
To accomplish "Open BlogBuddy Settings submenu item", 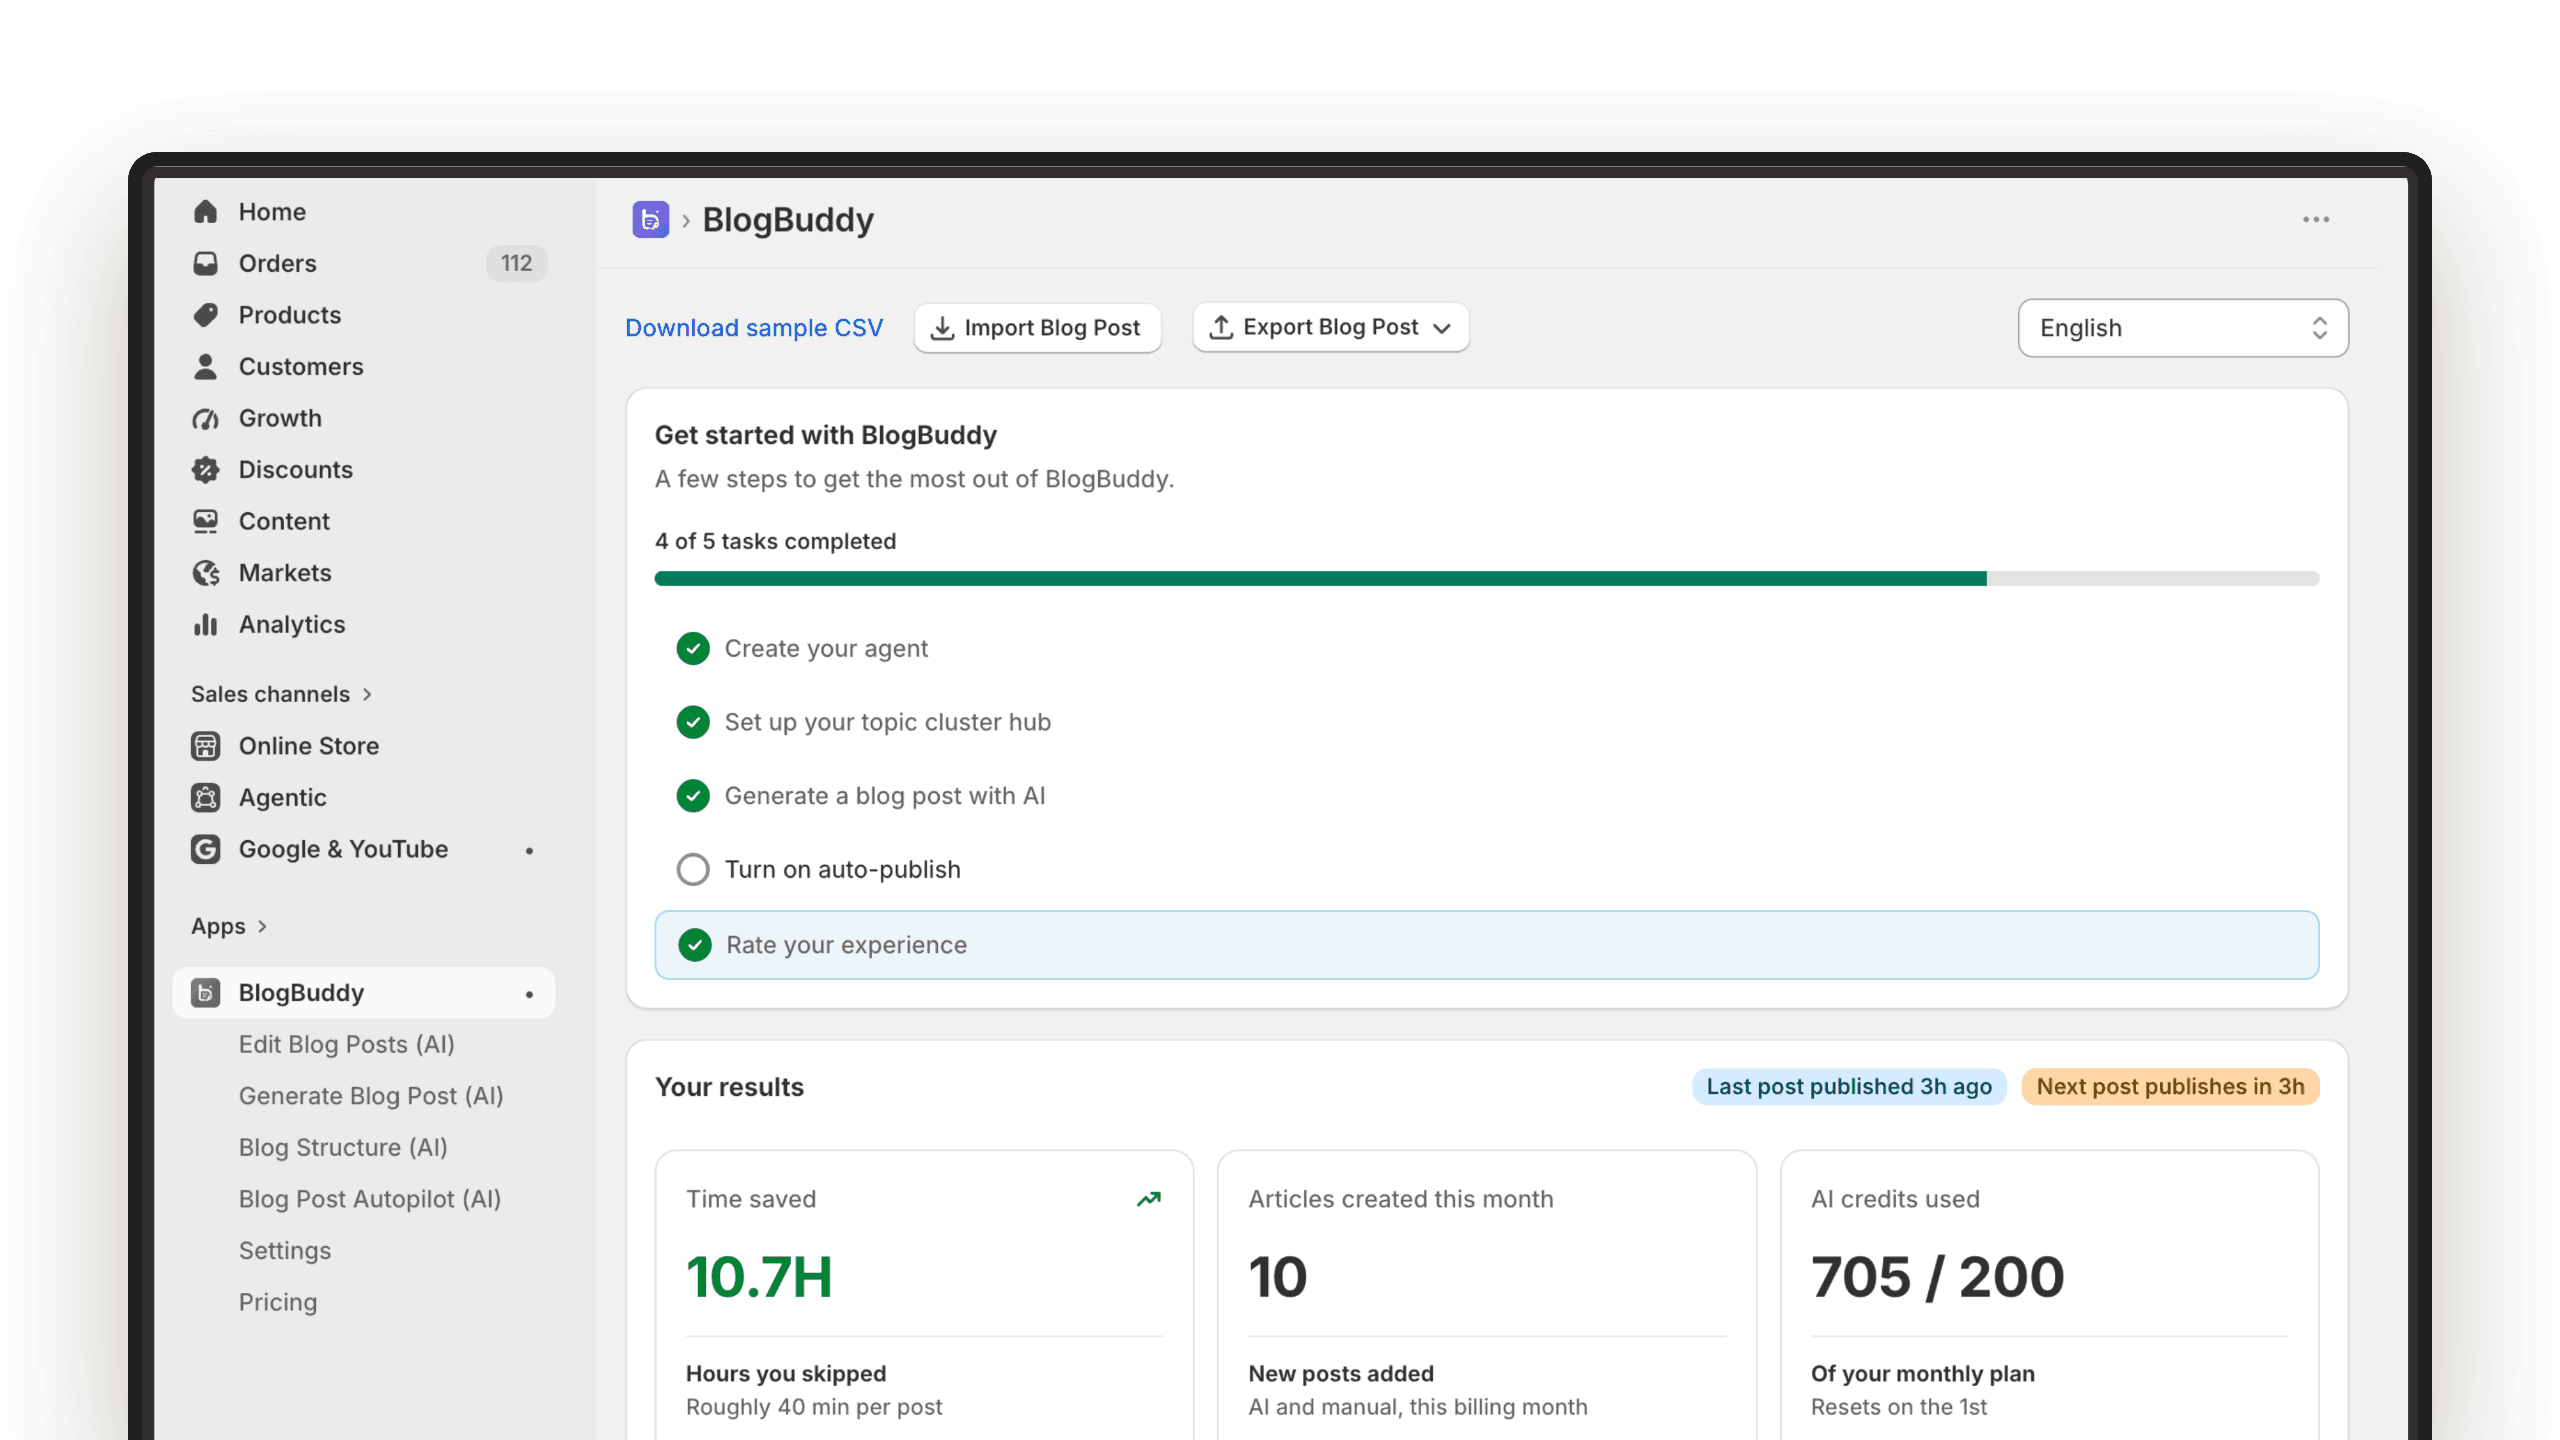I will click(x=285, y=1251).
